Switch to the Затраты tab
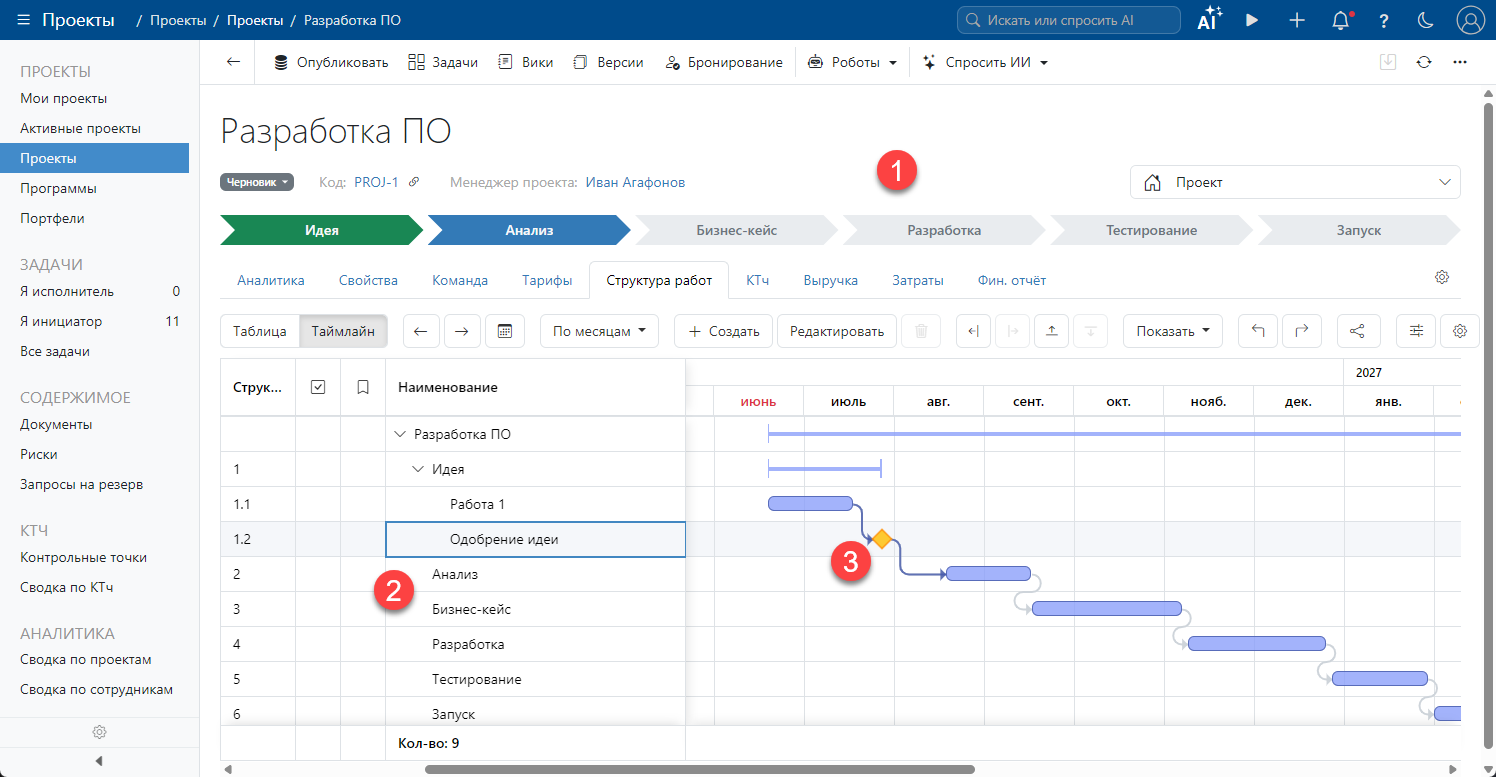Screen dimensions: 1496x777 [x=918, y=281]
